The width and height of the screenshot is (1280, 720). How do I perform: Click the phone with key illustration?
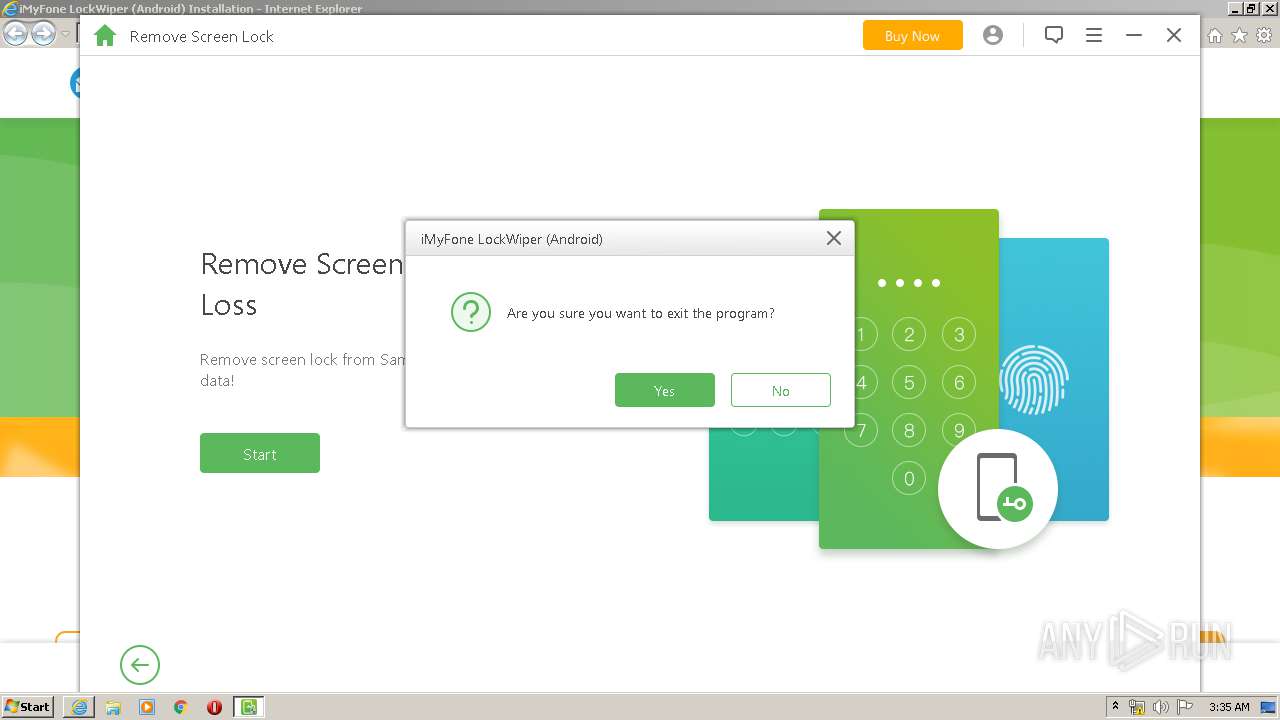pyautogui.click(x=998, y=488)
